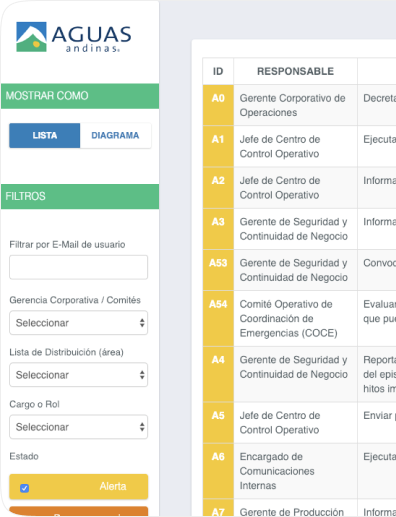
Task: Click the Cargo o Rol label
Action: (34, 404)
